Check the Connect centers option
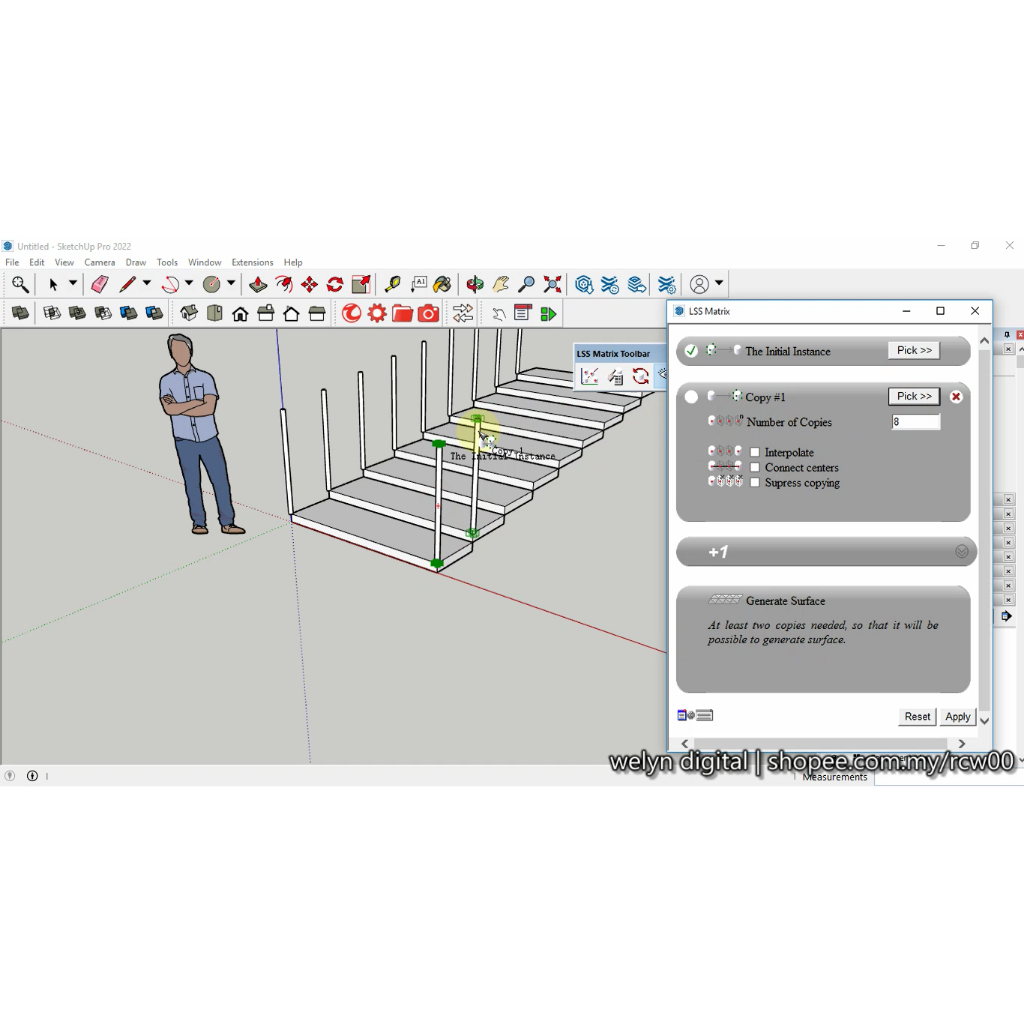 point(755,468)
